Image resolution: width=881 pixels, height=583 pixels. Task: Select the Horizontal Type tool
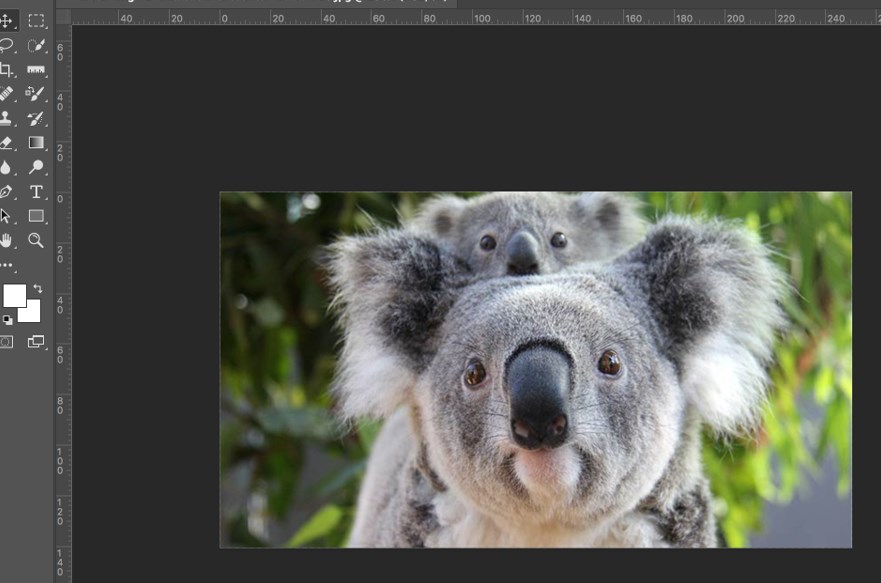click(36, 191)
